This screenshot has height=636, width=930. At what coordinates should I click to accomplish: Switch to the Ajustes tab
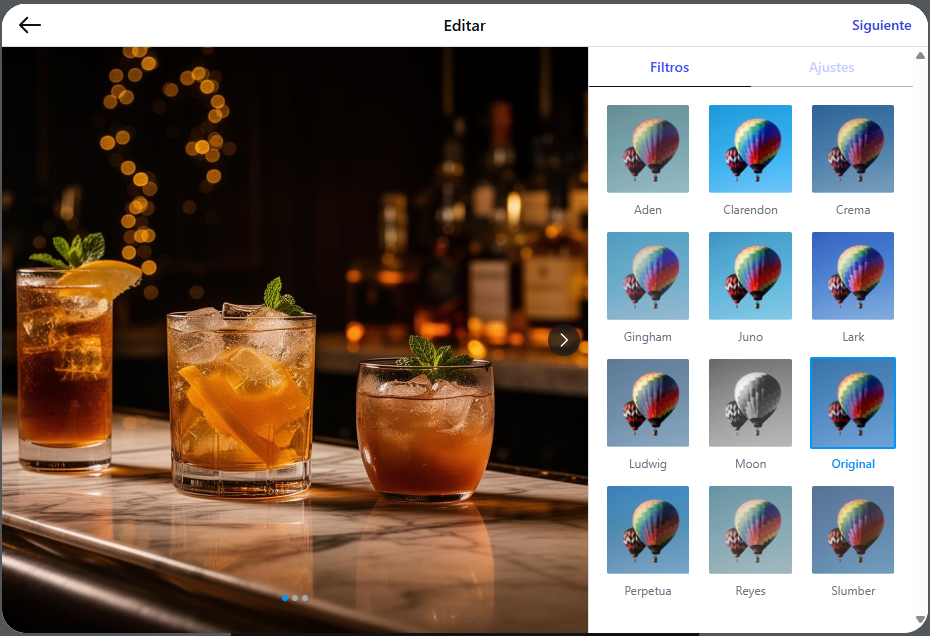click(830, 67)
